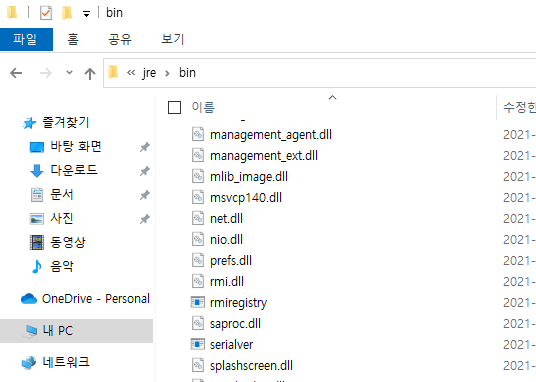Screen dimensions: 536x382
Task: Open 바탕 화면 in navigation pane
Action: pyautogui.click(x=76, y=146)
